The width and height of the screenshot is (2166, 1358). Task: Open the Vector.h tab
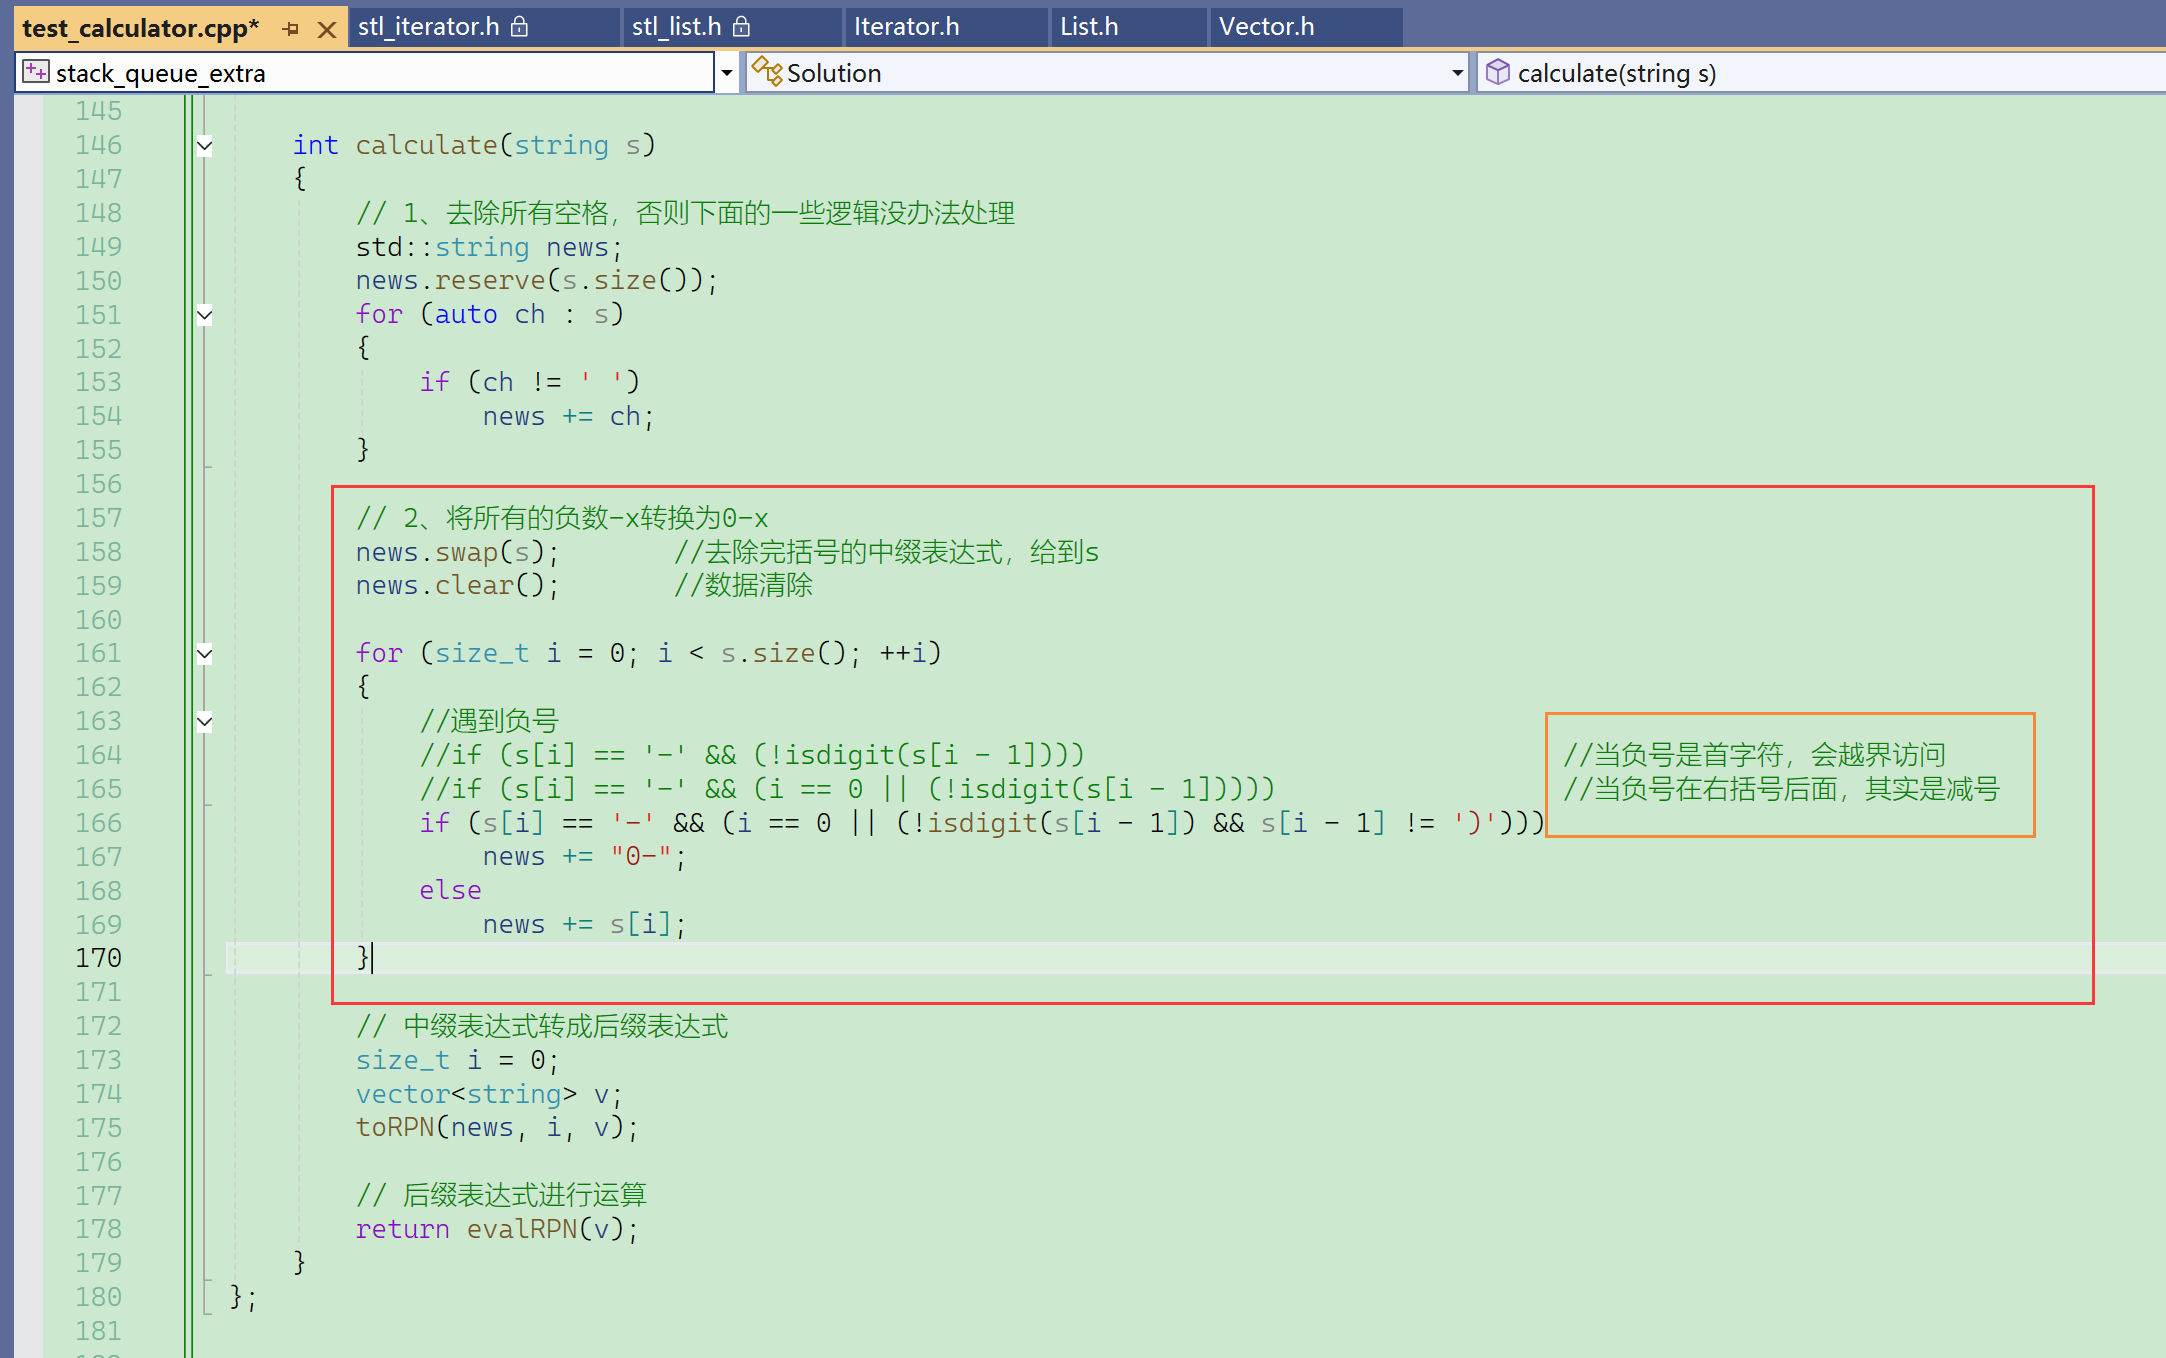1266,27
